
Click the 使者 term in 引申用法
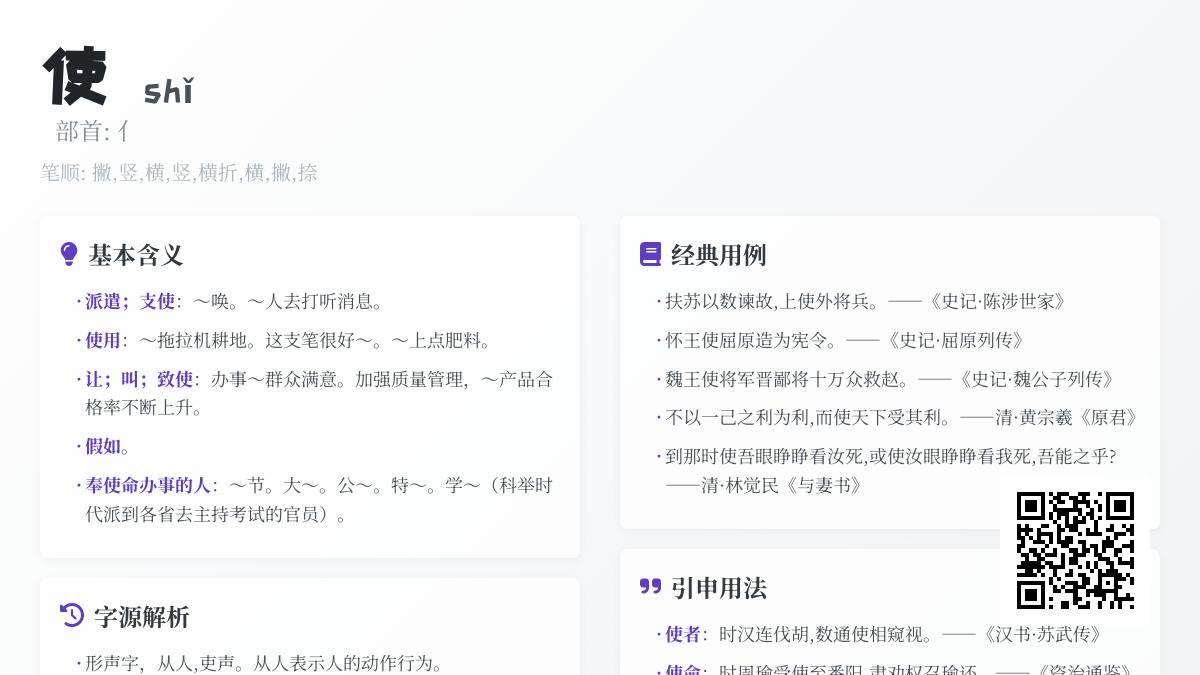coord(684,634)
